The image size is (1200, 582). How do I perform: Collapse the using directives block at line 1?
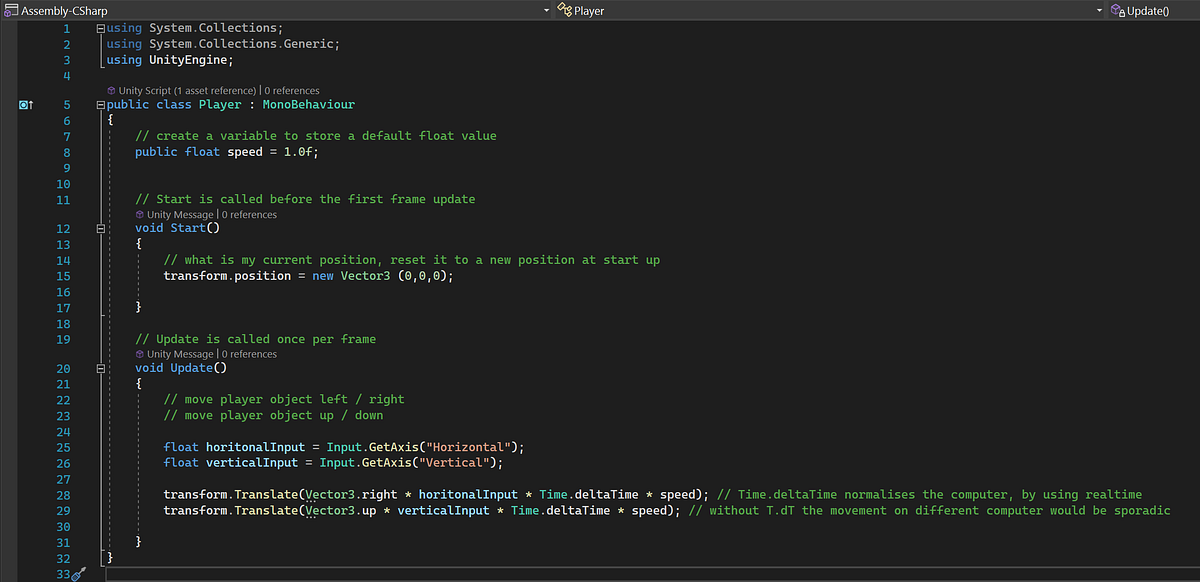(100, 27)
